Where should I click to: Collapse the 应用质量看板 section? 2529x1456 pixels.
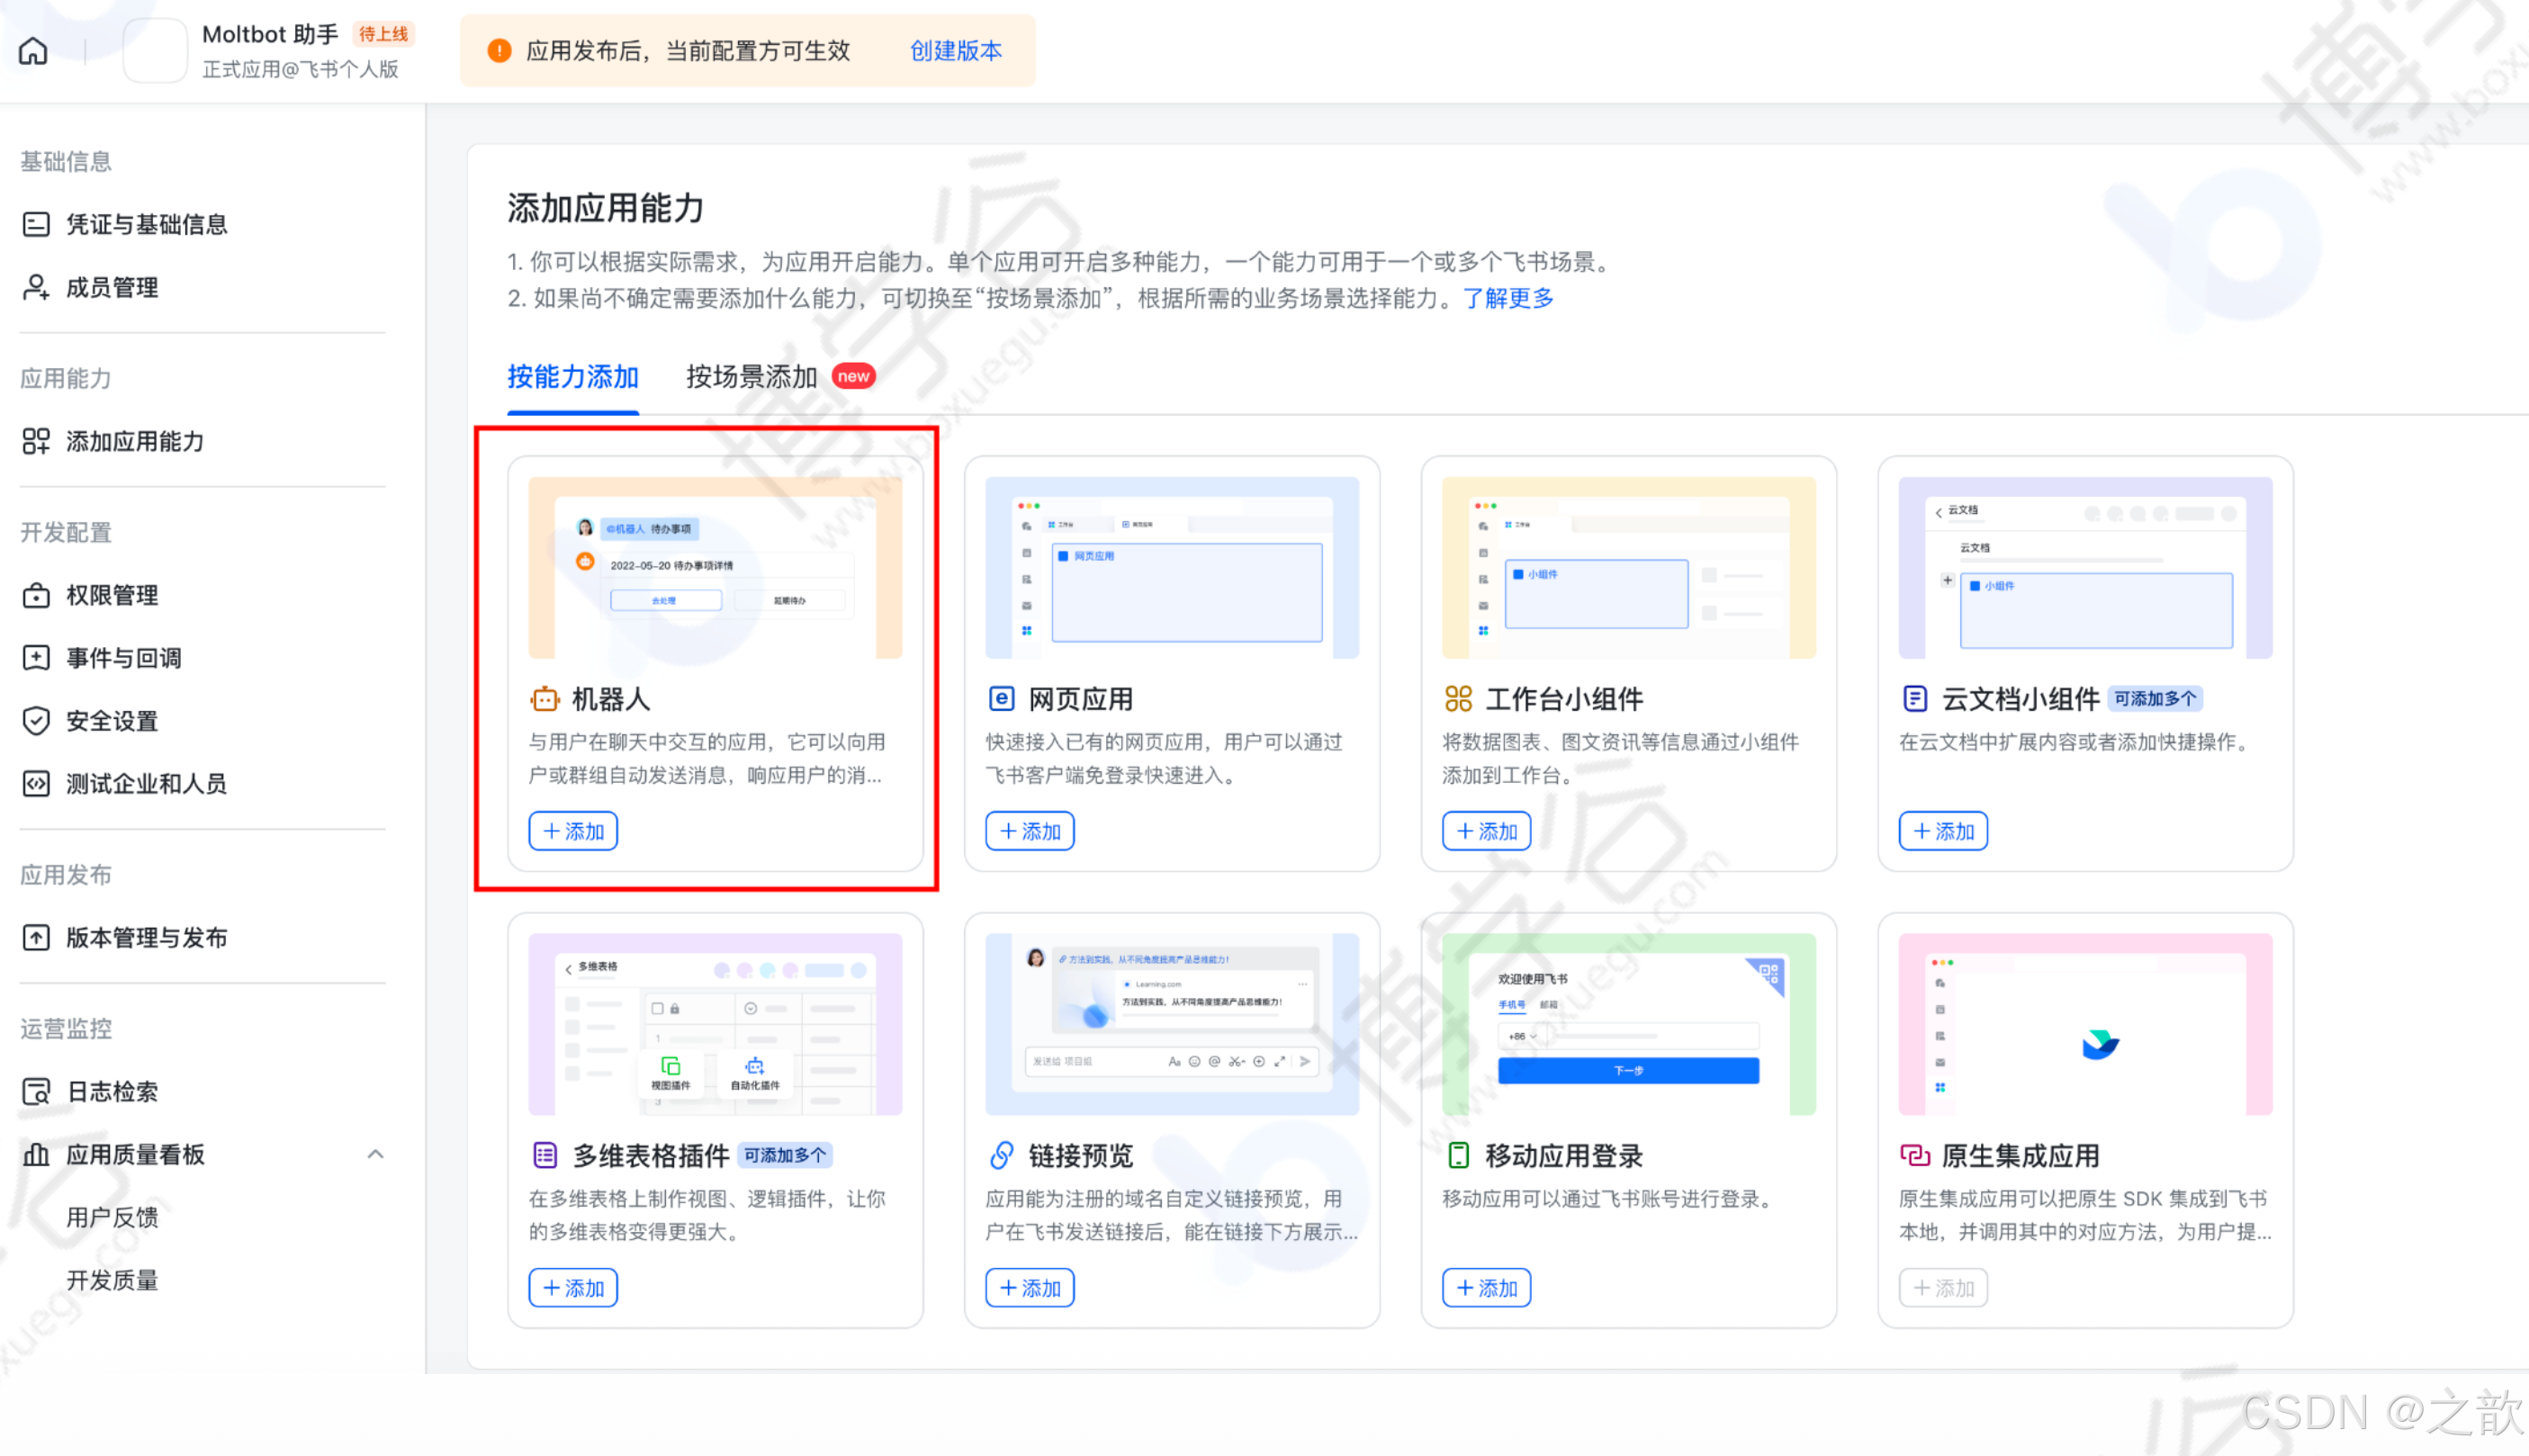[x=375, y=1155]
